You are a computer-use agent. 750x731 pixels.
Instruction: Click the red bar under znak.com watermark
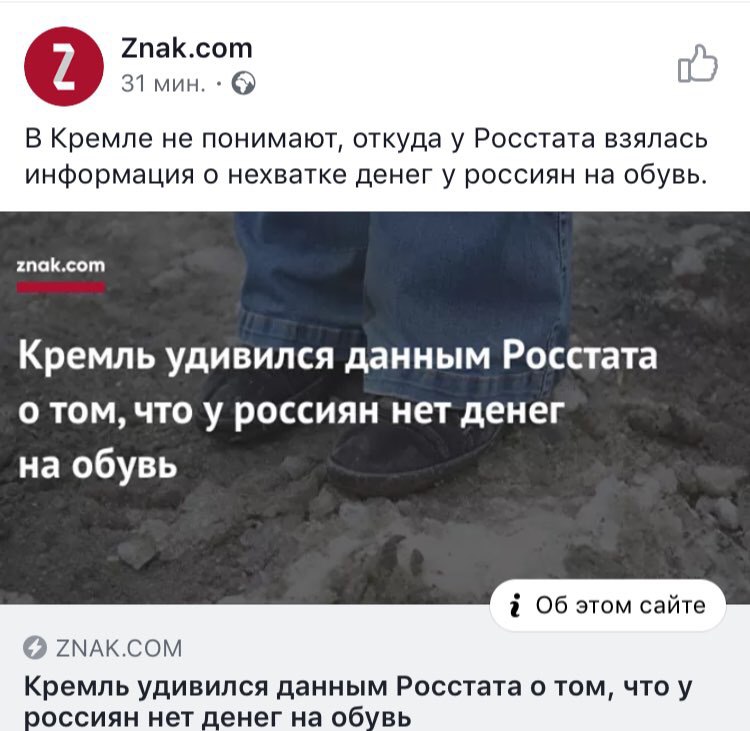tap(61, 287)
